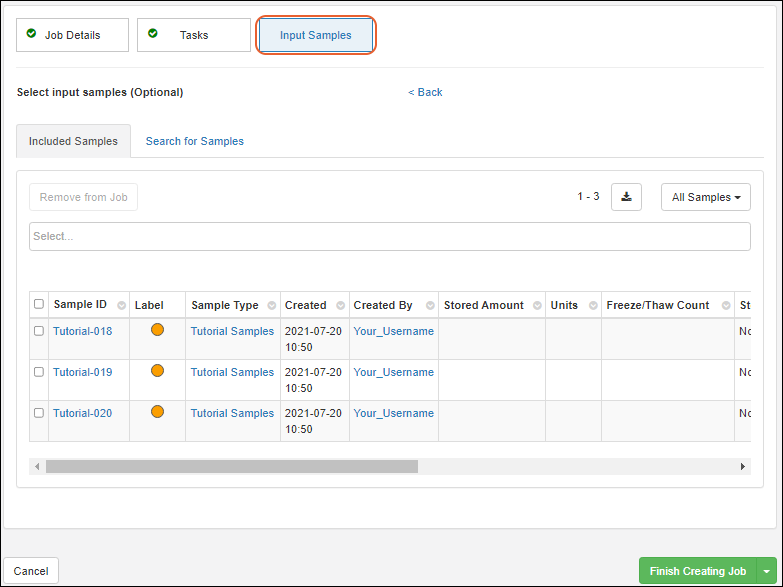This screenshot has width=783, height=587.
Task: Click the download samples icon button
Action: (627, 197)
